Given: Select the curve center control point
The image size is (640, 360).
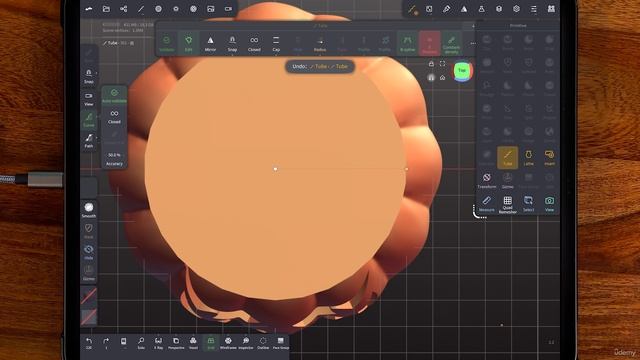Looking at the screenshot, I should pos(276,169).
